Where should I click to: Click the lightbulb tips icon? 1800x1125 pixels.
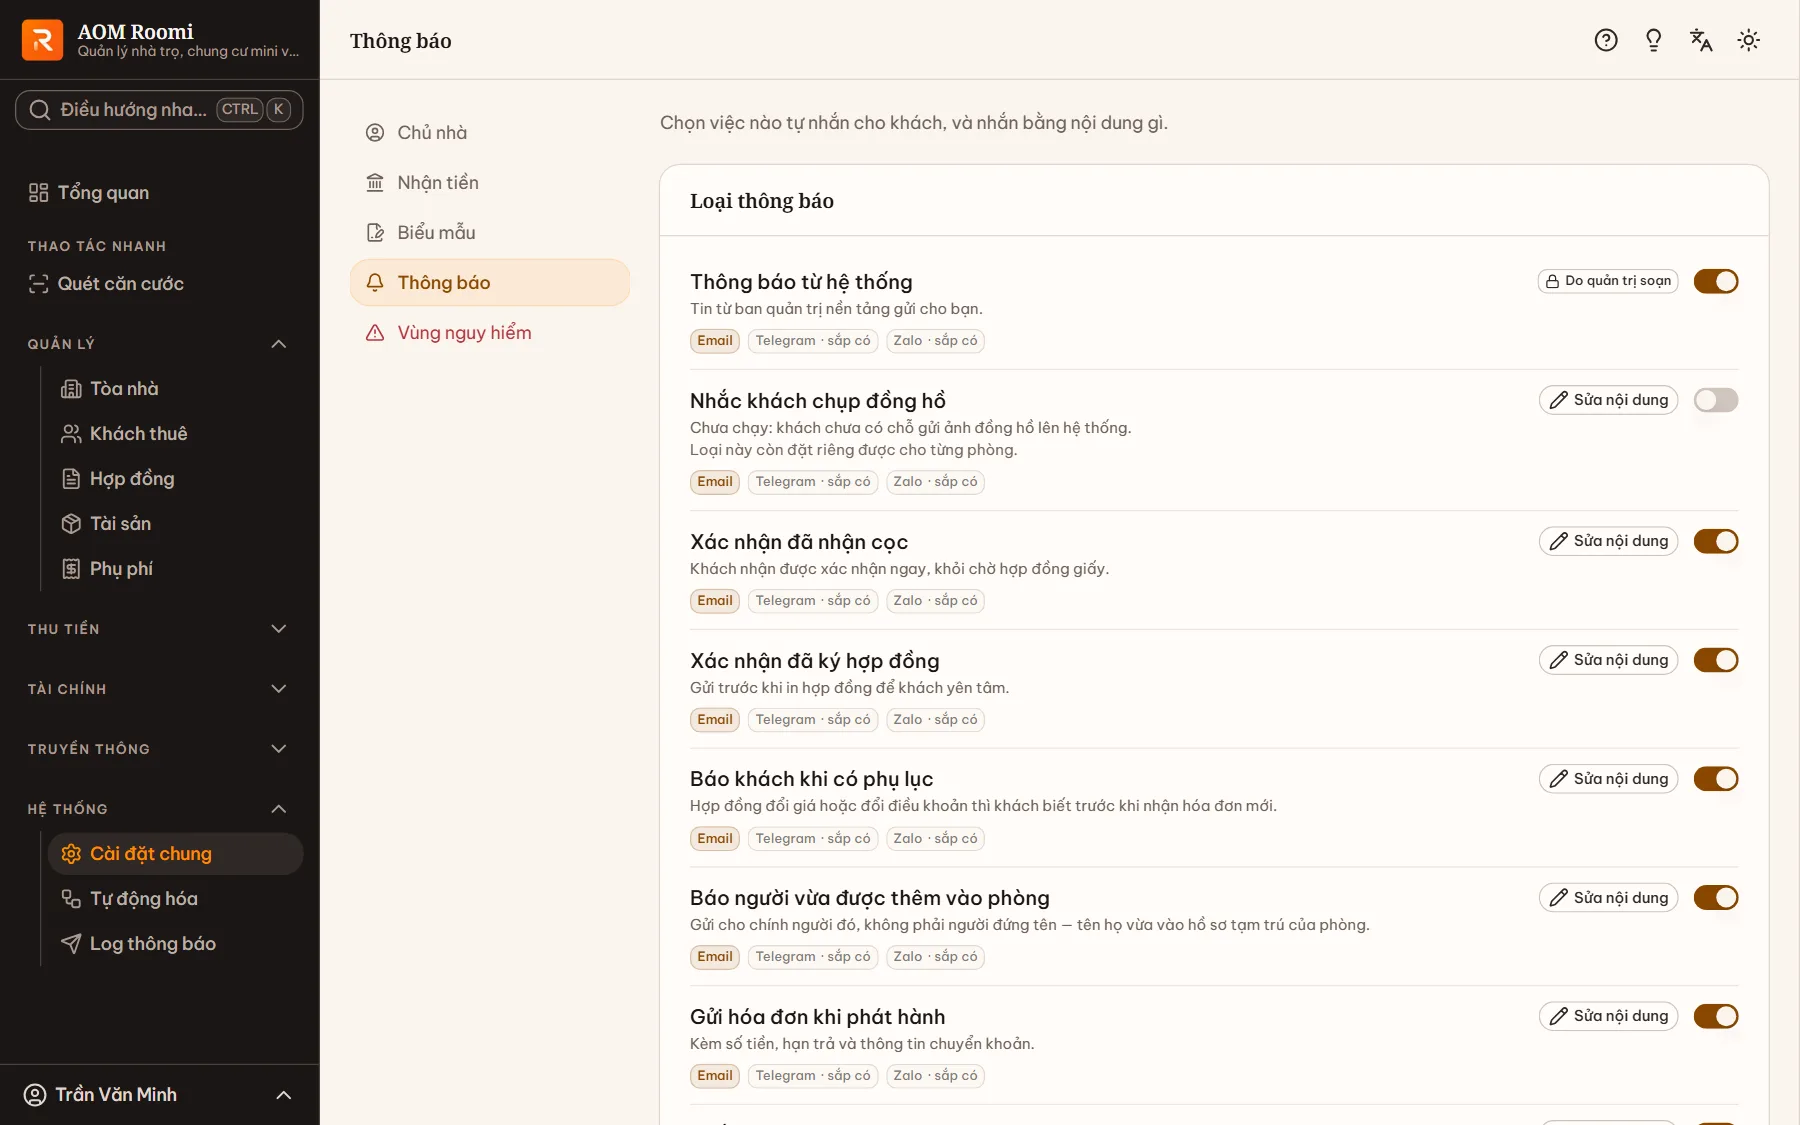[x=1653, y=40]
